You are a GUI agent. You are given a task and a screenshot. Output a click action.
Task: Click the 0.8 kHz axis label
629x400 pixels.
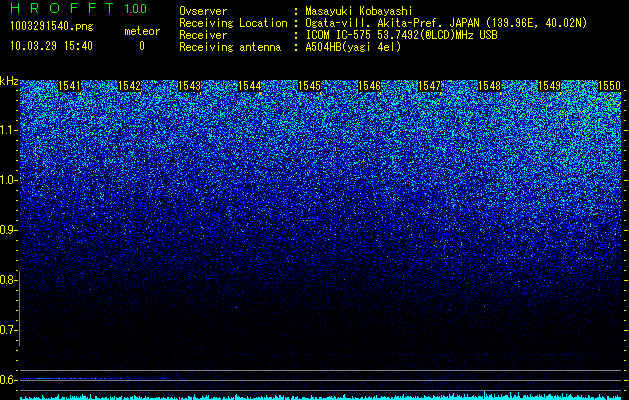9,280
